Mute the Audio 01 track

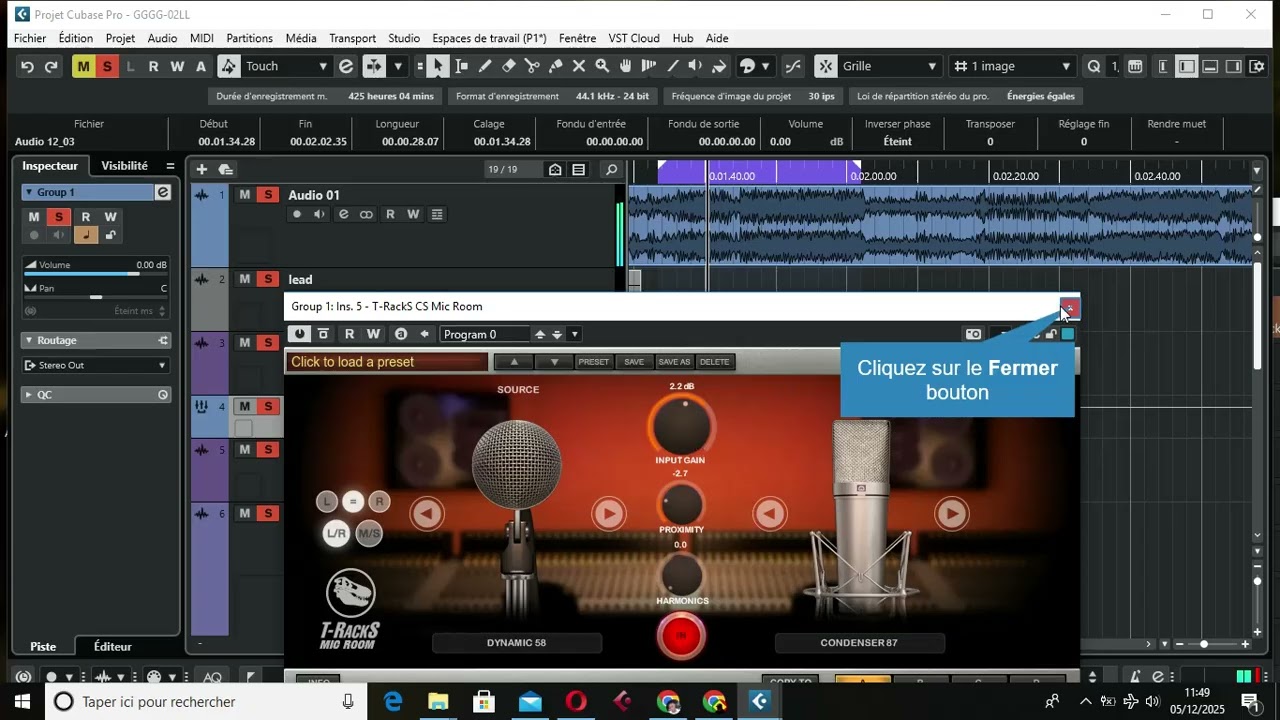click(245, 195)
